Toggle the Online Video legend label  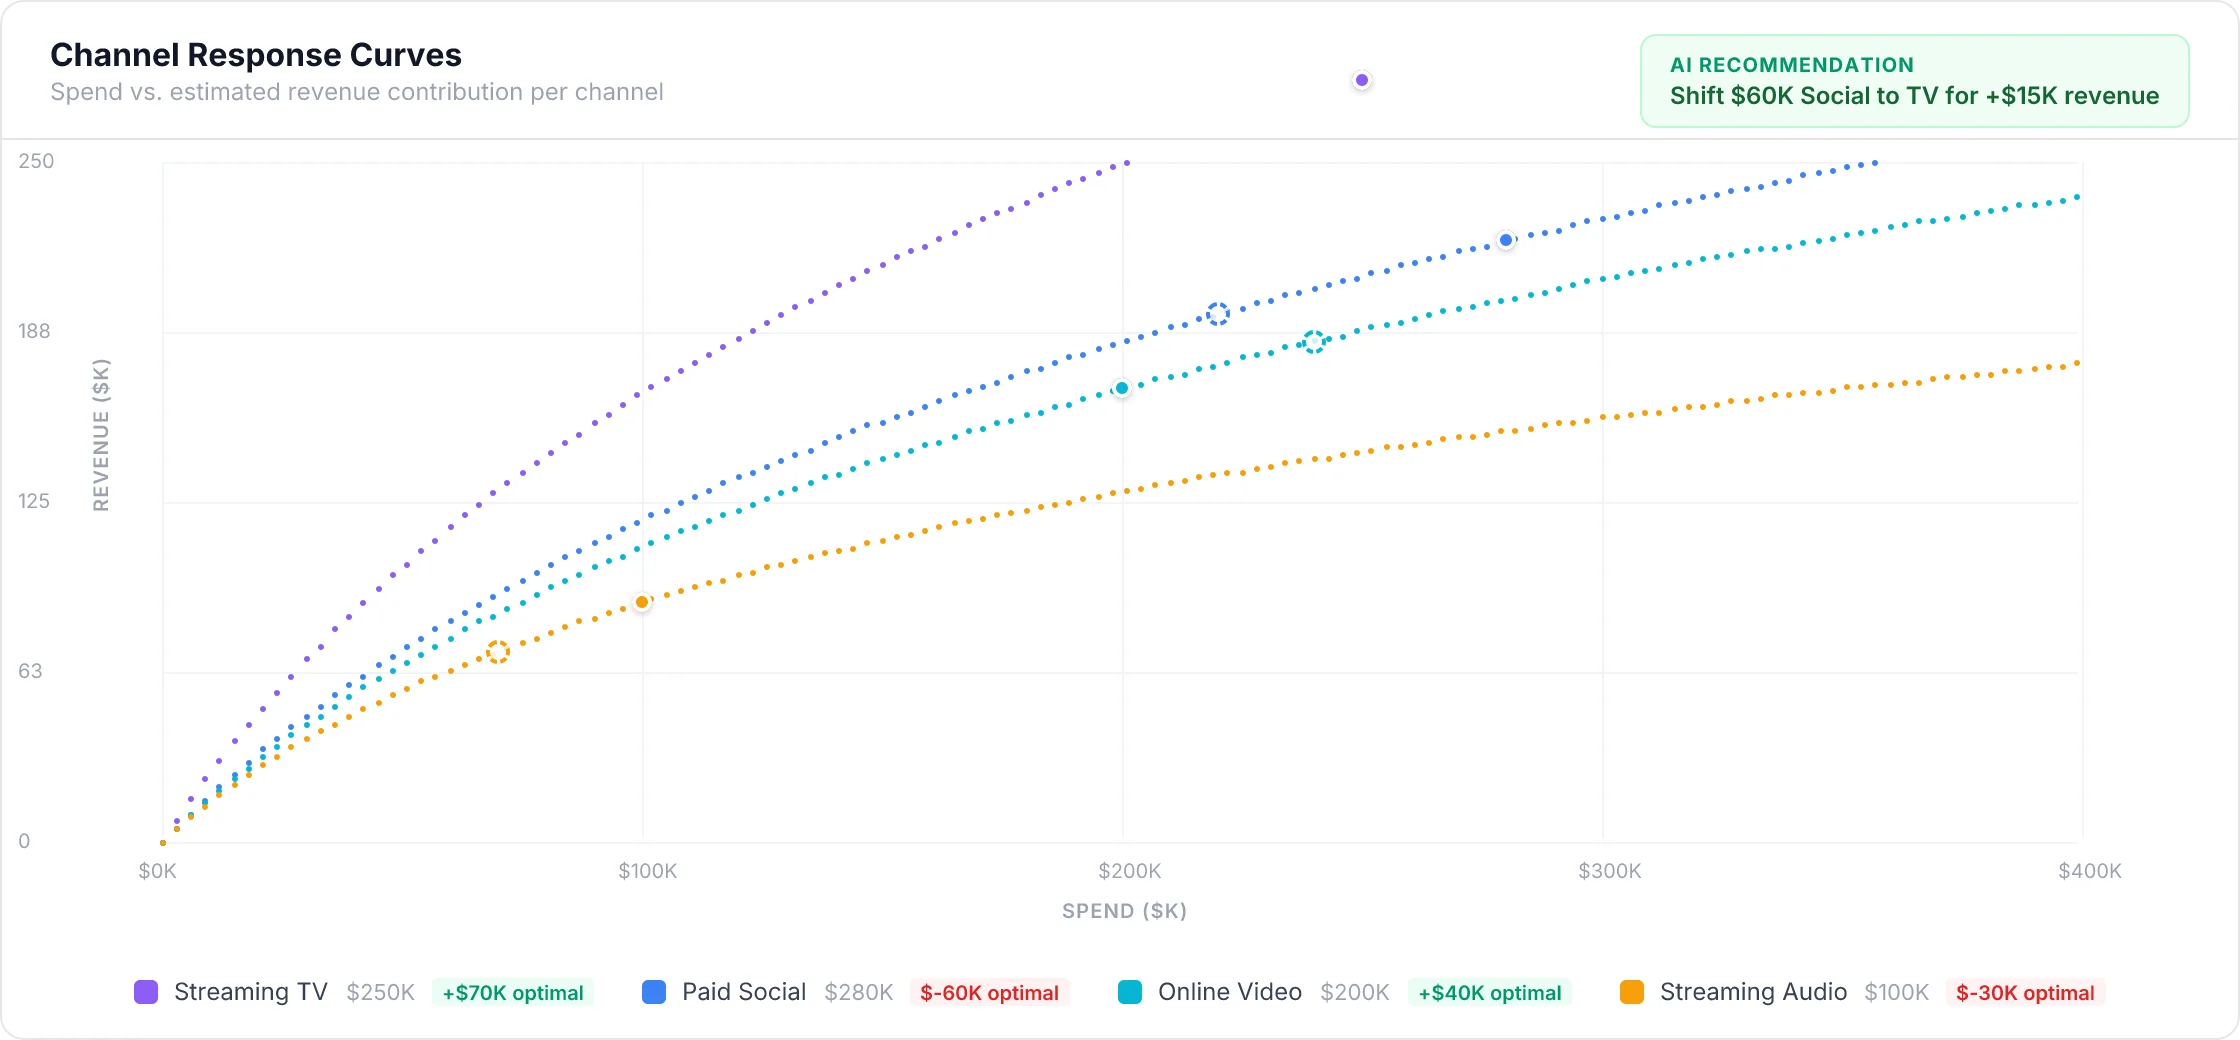(1229, 992)
